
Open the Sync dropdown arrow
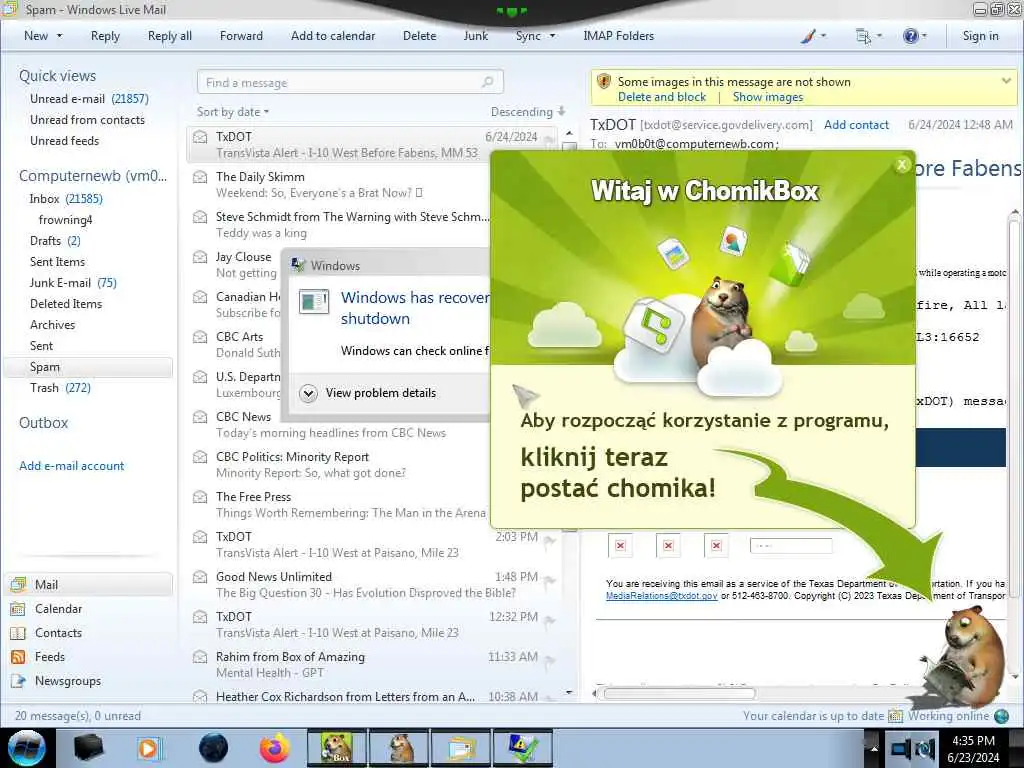552,36
